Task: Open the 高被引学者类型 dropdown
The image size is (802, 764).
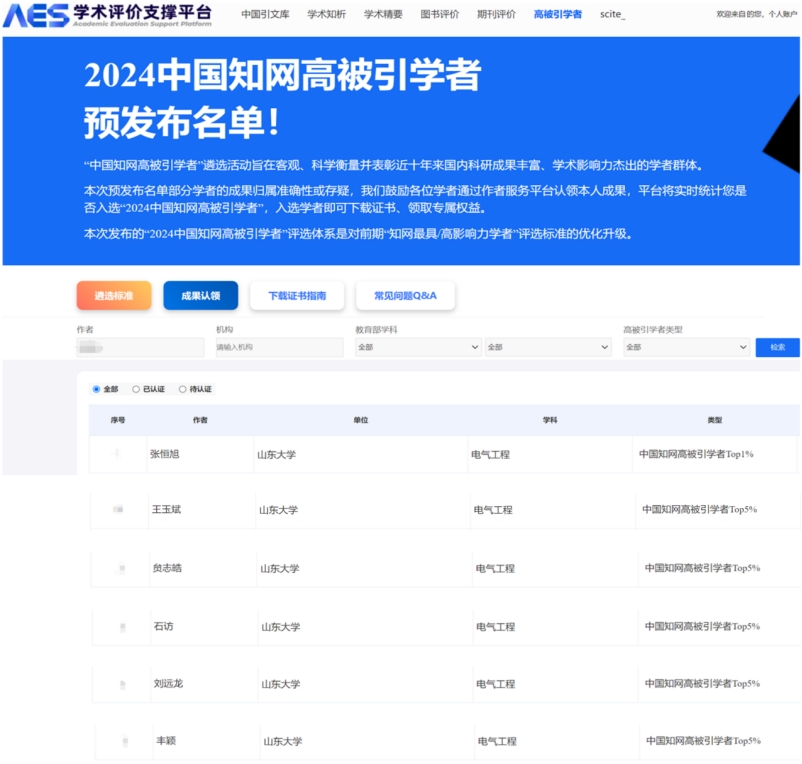Action: point(685,347)
